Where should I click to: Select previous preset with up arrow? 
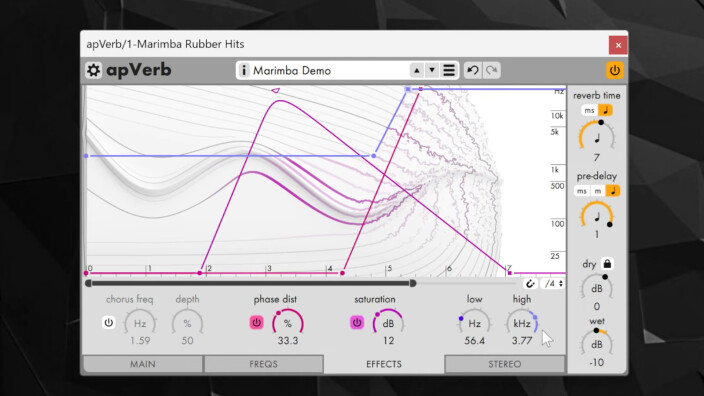coord(417,70)
